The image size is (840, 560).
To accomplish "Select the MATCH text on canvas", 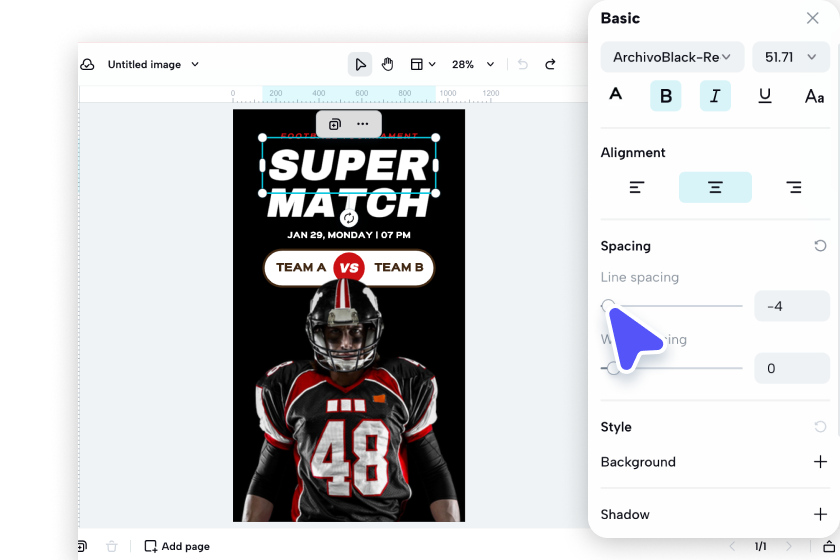I will [x=349, y=206].
